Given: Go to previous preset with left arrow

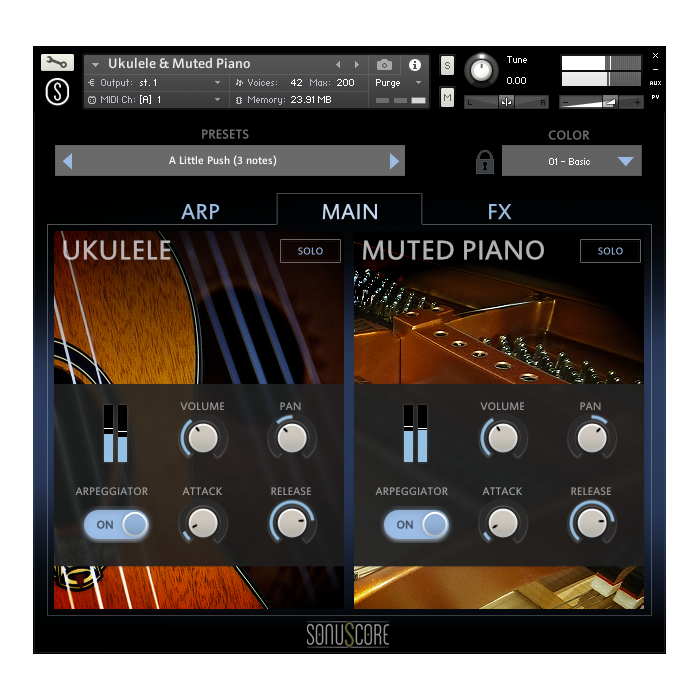Looking at the screenshot, I should coord(67,161).
